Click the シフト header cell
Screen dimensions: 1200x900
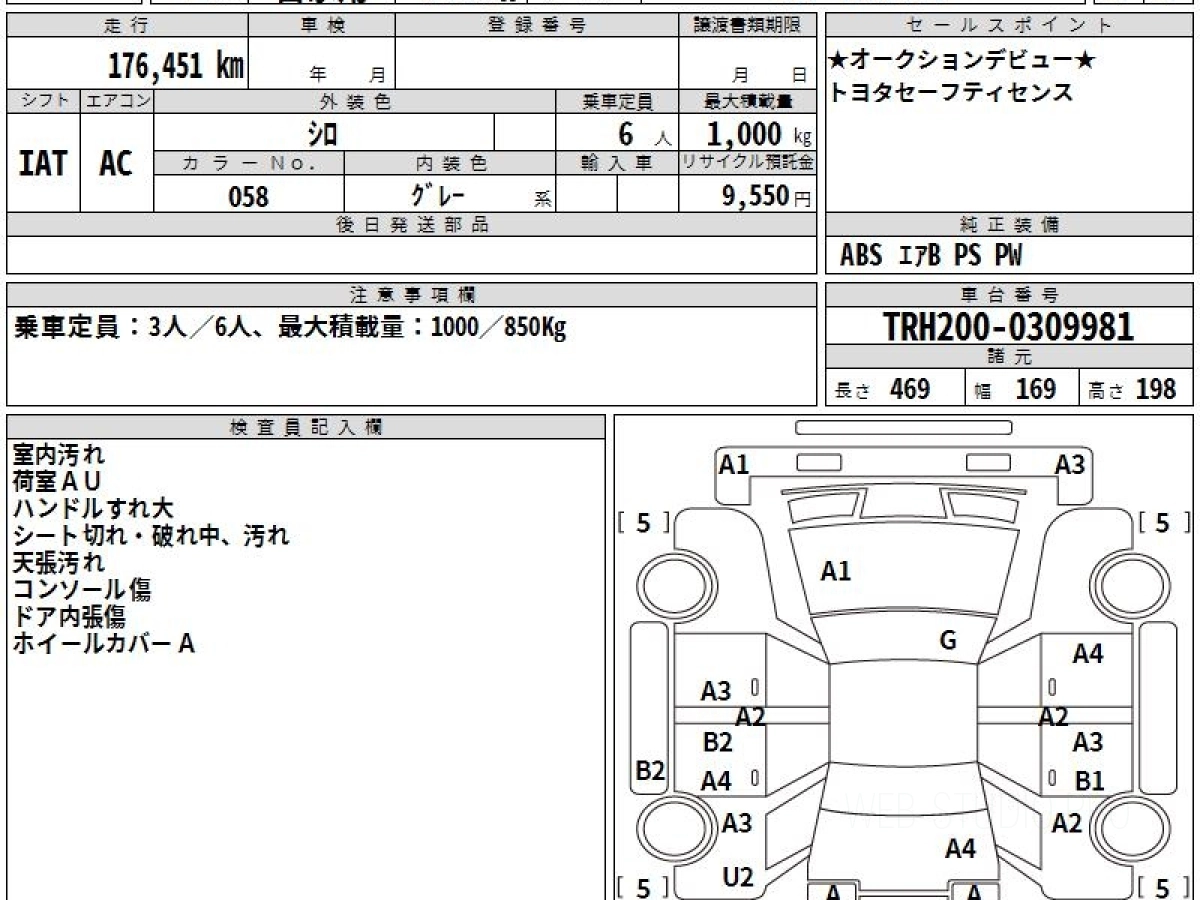coord(43,101)
